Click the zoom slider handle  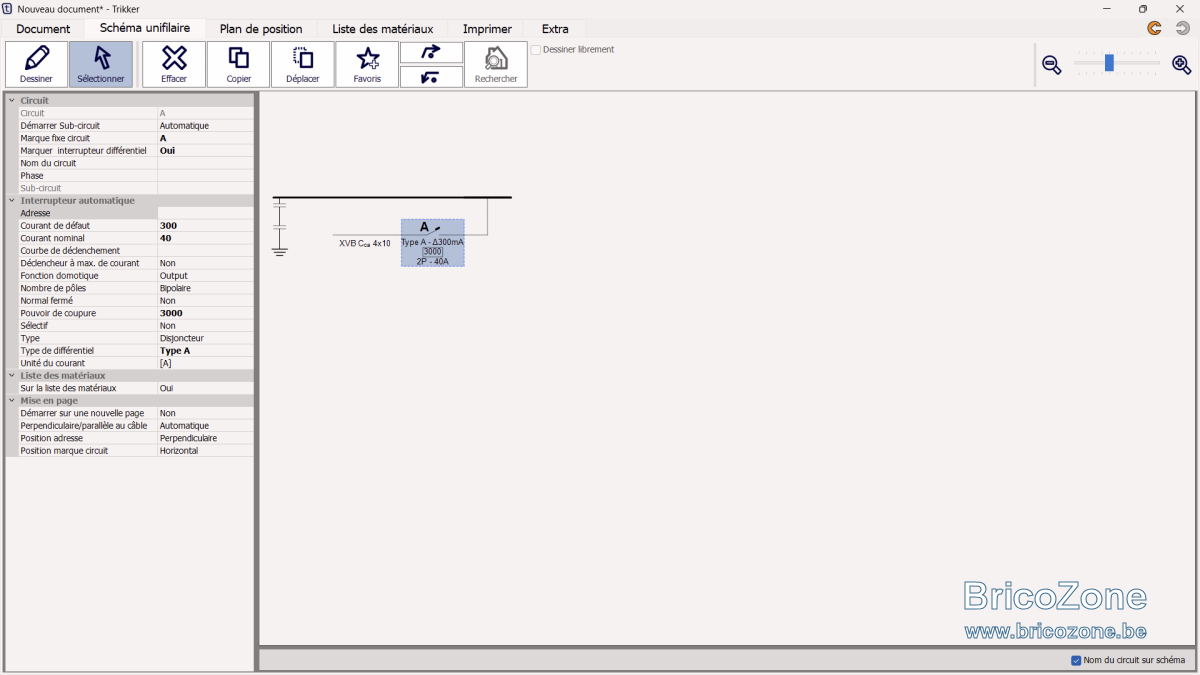point(1109,63)
